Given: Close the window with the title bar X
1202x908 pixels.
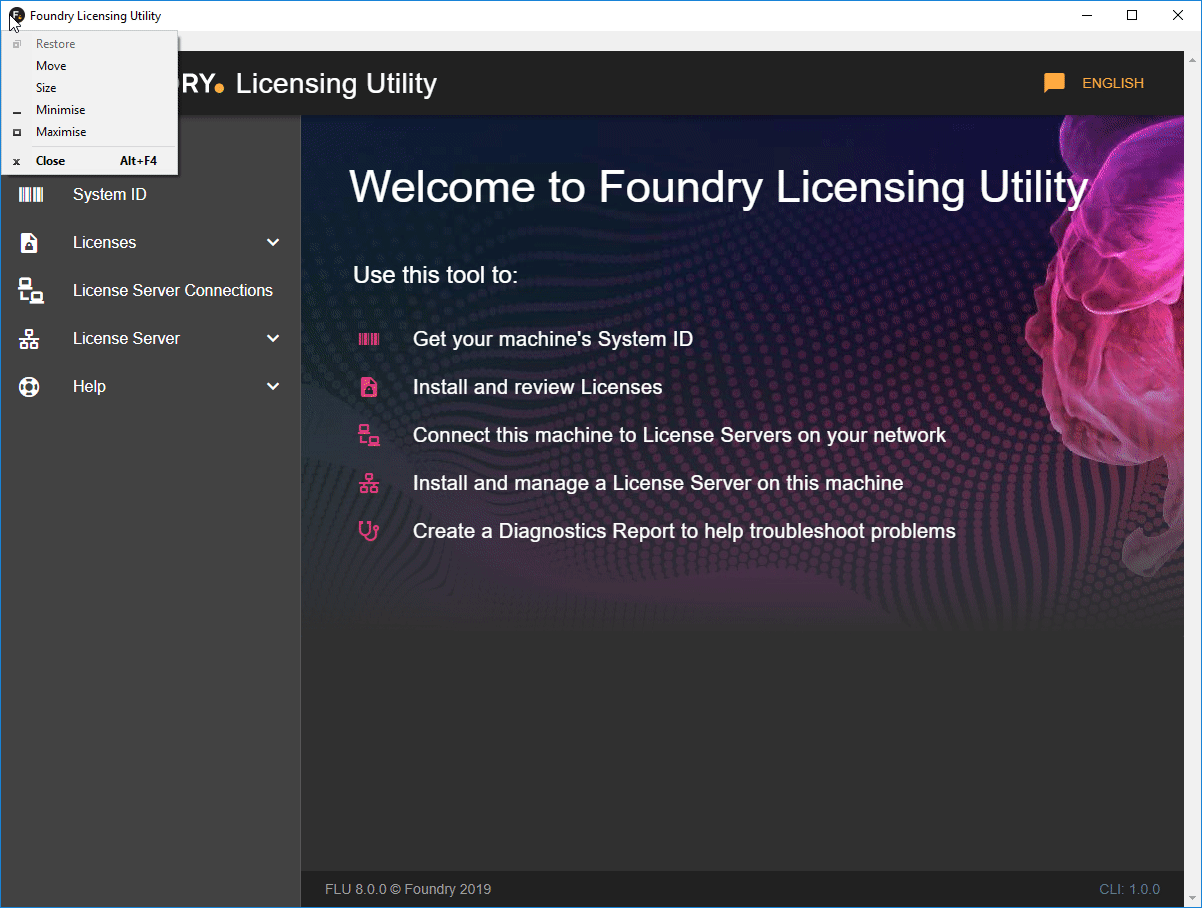Looking at the screenshot, I should 1178,15.
